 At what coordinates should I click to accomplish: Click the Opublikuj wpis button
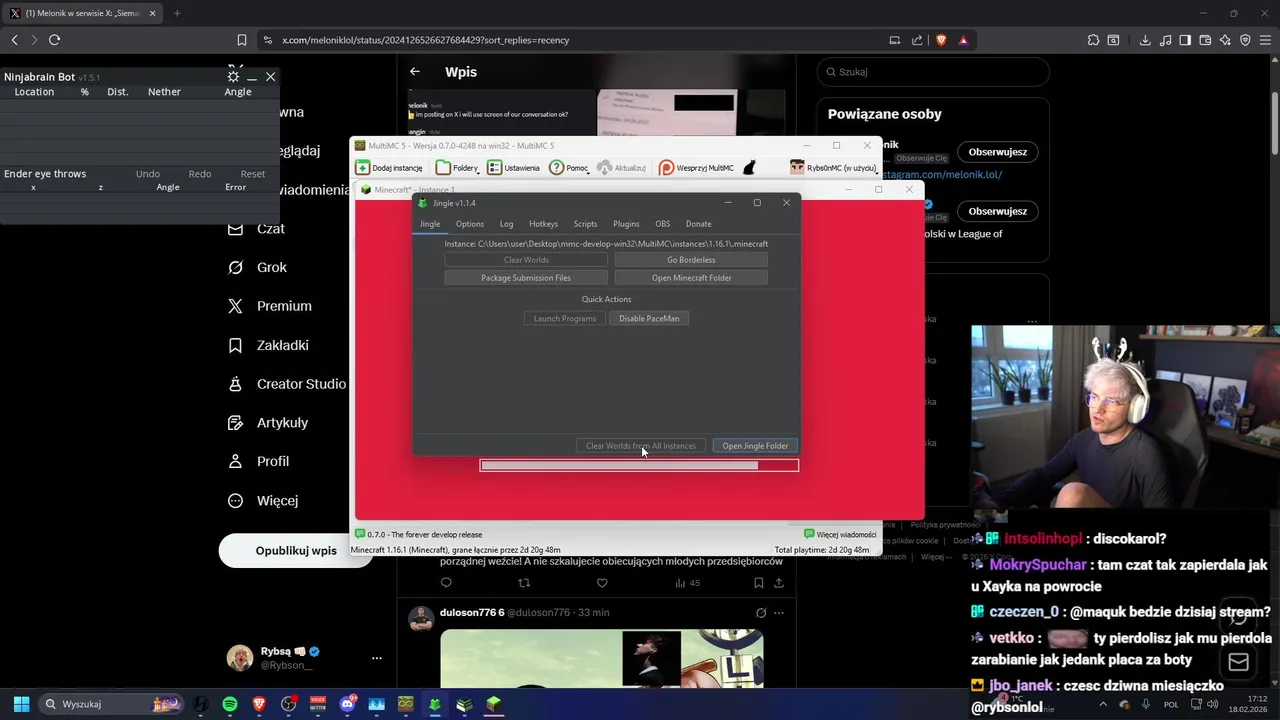point(296,551)
